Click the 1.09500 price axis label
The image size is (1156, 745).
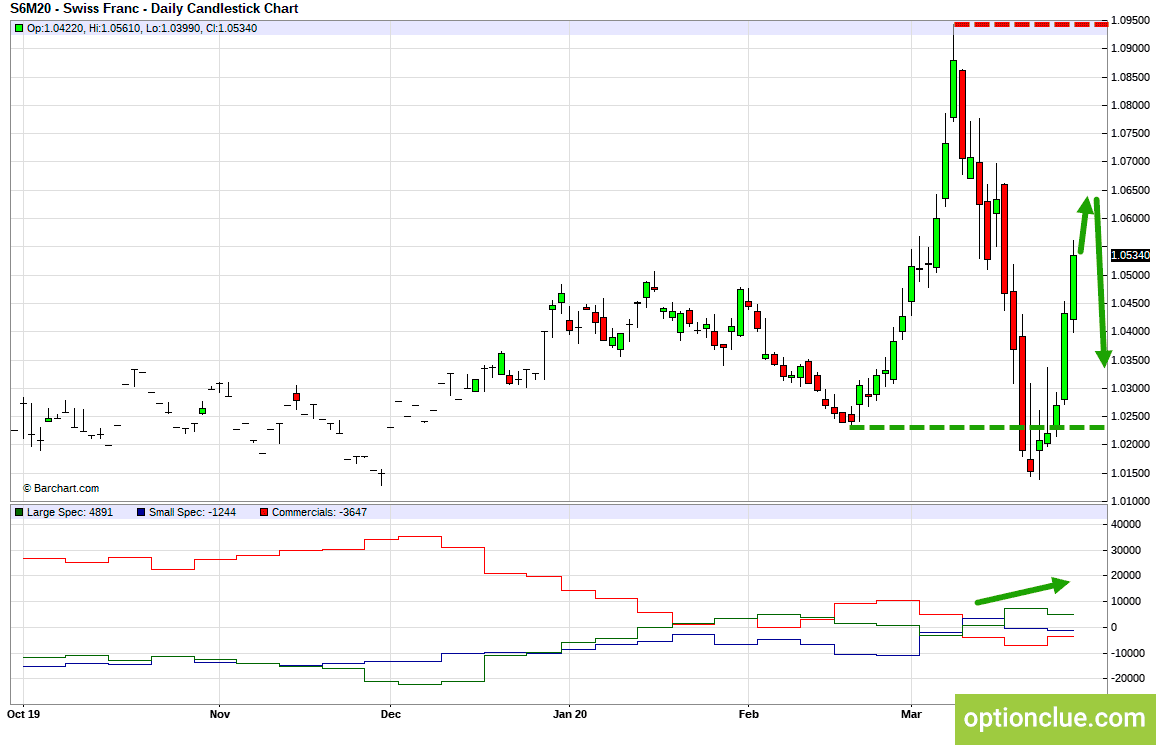(1130, 21)
